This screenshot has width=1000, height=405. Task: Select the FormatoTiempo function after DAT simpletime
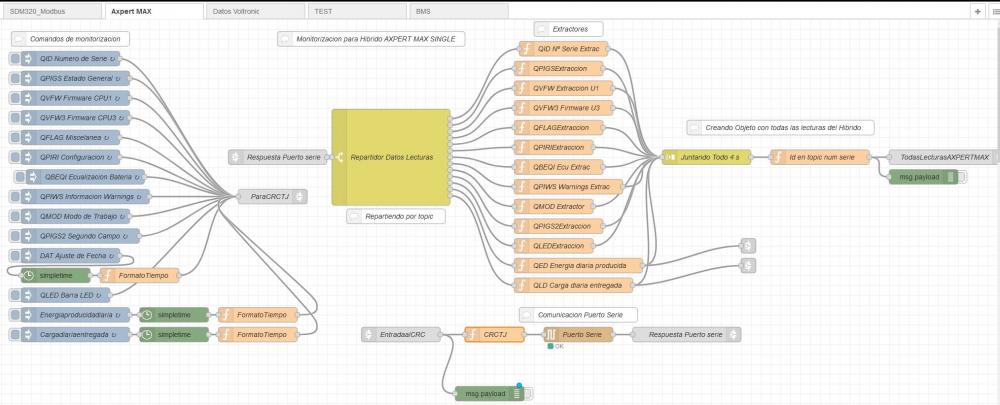point(139,276)
